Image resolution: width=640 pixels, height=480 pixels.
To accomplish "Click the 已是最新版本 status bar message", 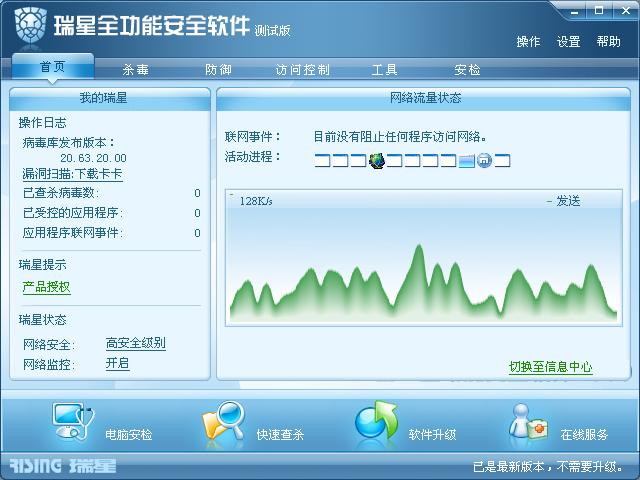I will [548, 466].
